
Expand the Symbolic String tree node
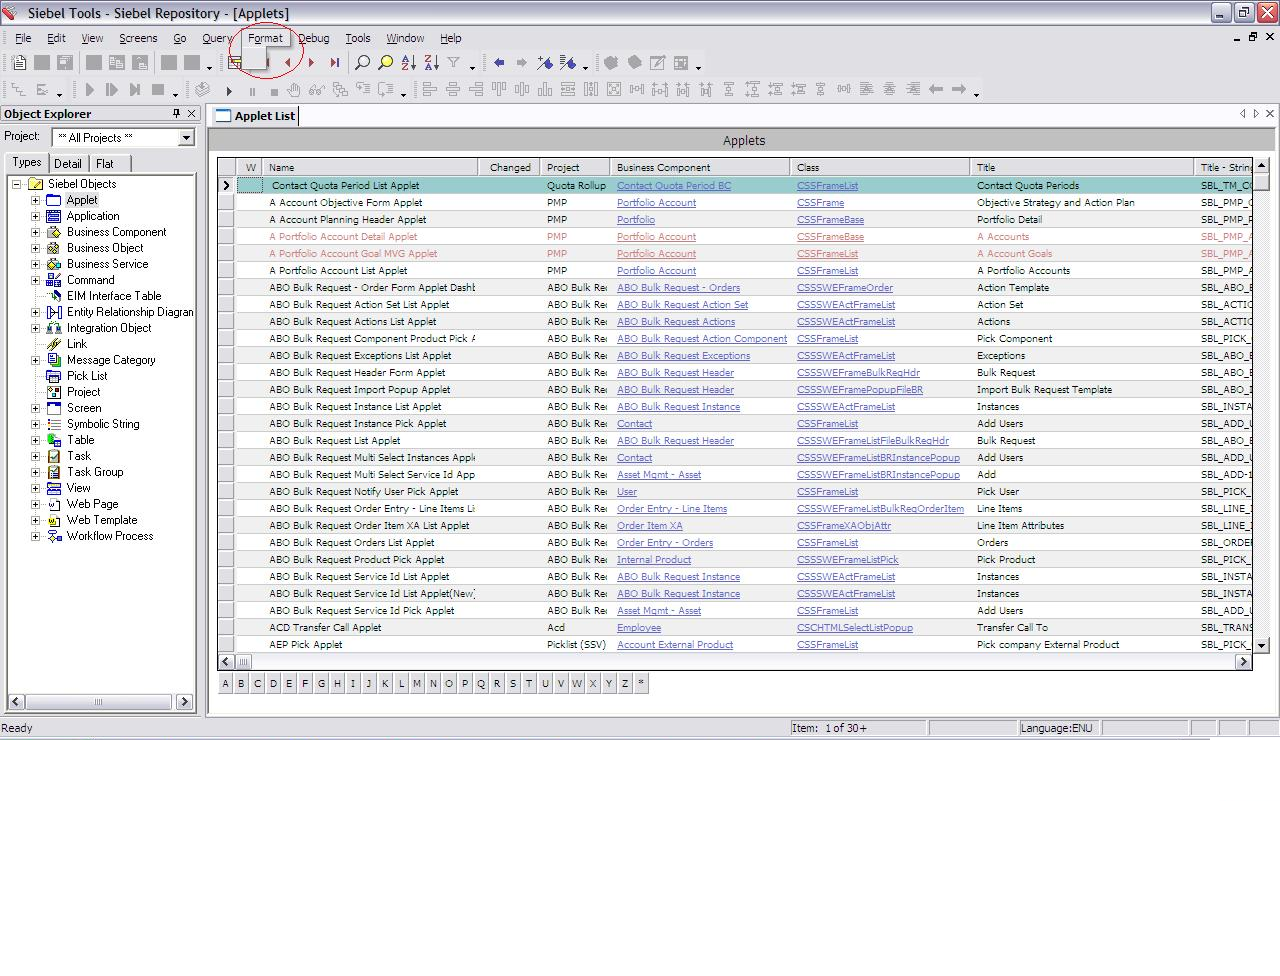click(x=36, y=424)
